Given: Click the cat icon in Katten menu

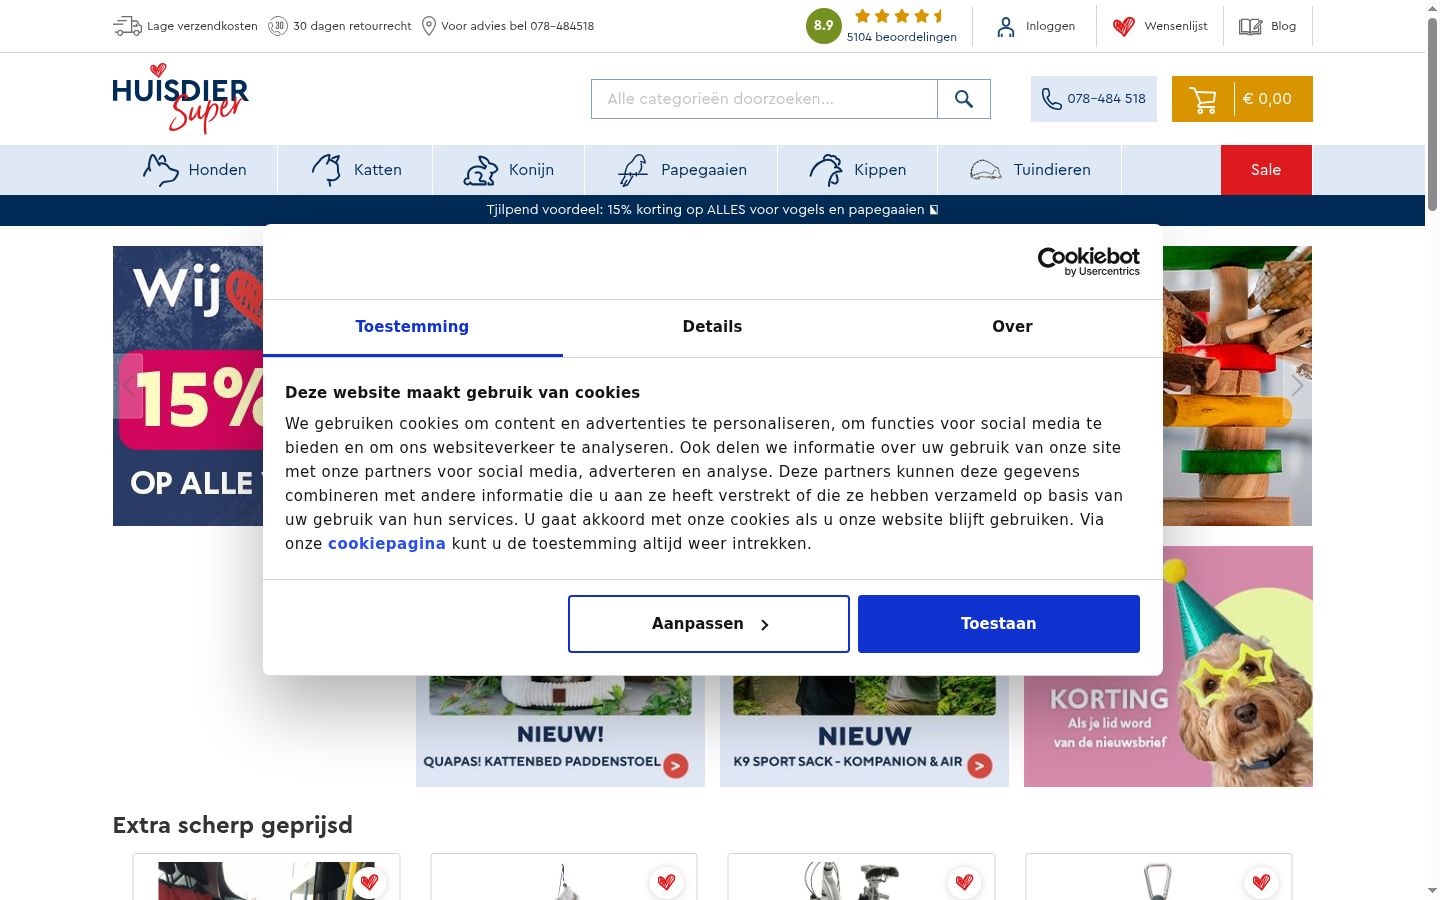Looking at the screenshot, I should tap(327, 170).
